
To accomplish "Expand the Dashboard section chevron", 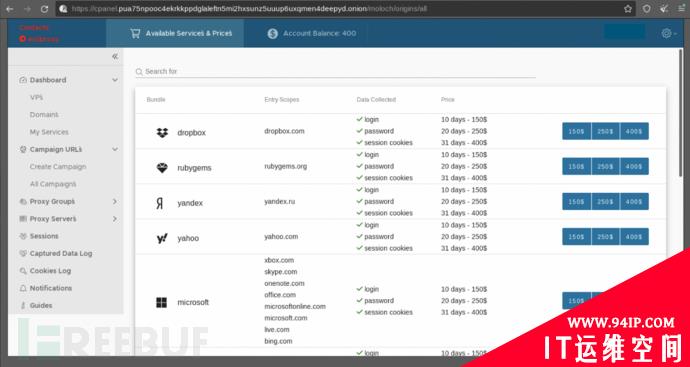I will (x=115, y=80).
